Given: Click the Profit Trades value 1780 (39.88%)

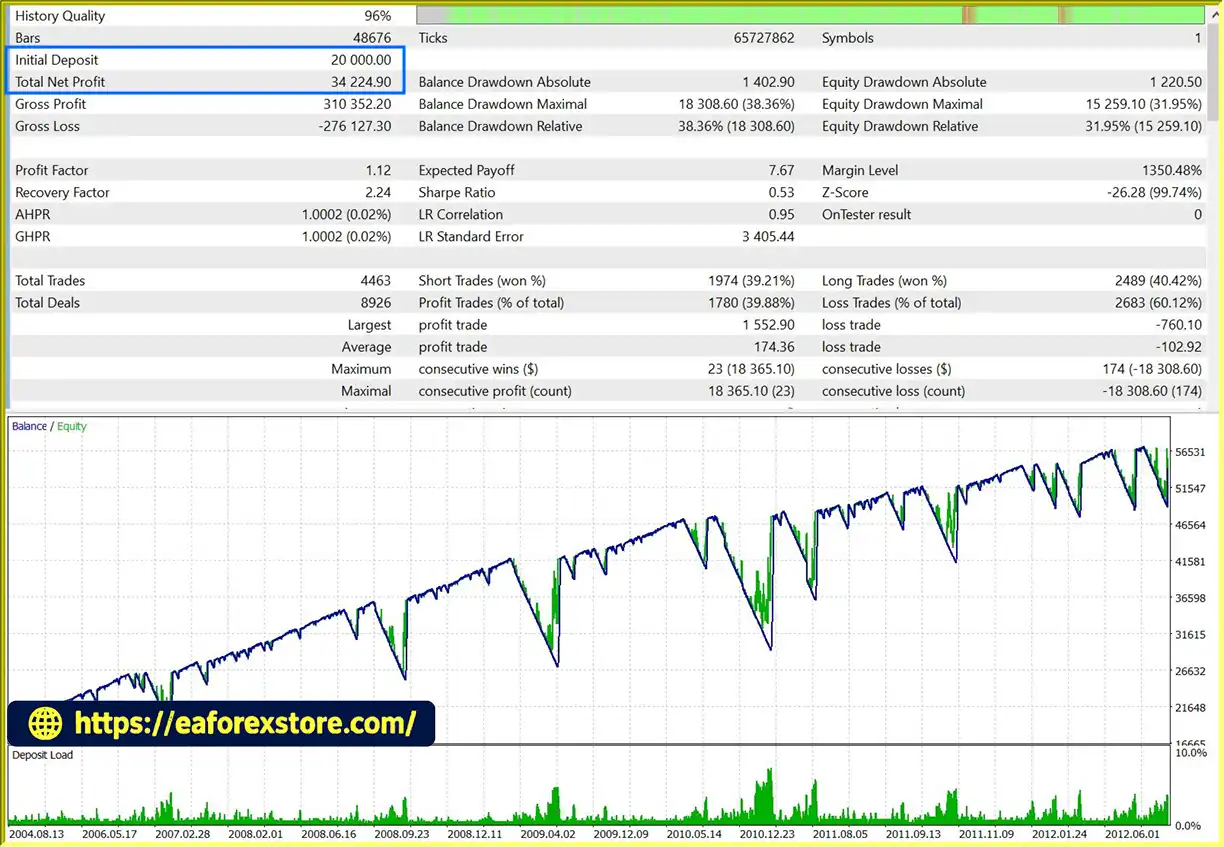Looking at the screenshot, I should [x=751, y=302].
